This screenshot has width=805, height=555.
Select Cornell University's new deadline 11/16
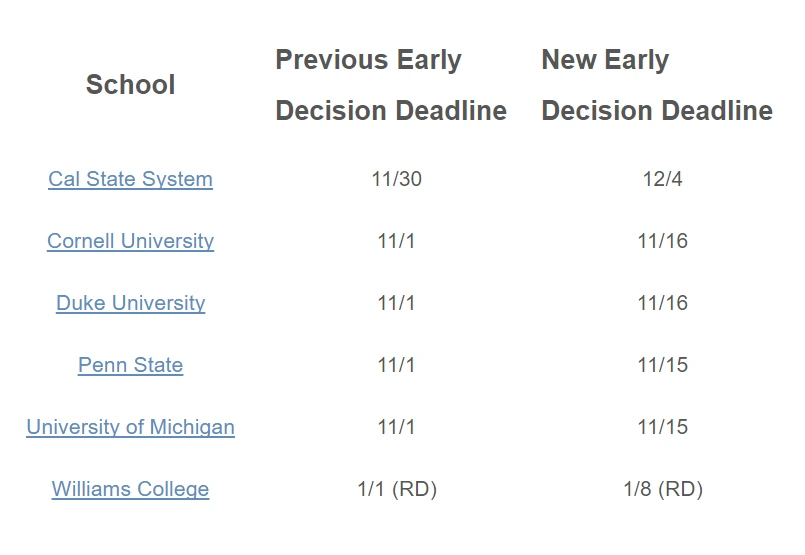pos(663,242)
